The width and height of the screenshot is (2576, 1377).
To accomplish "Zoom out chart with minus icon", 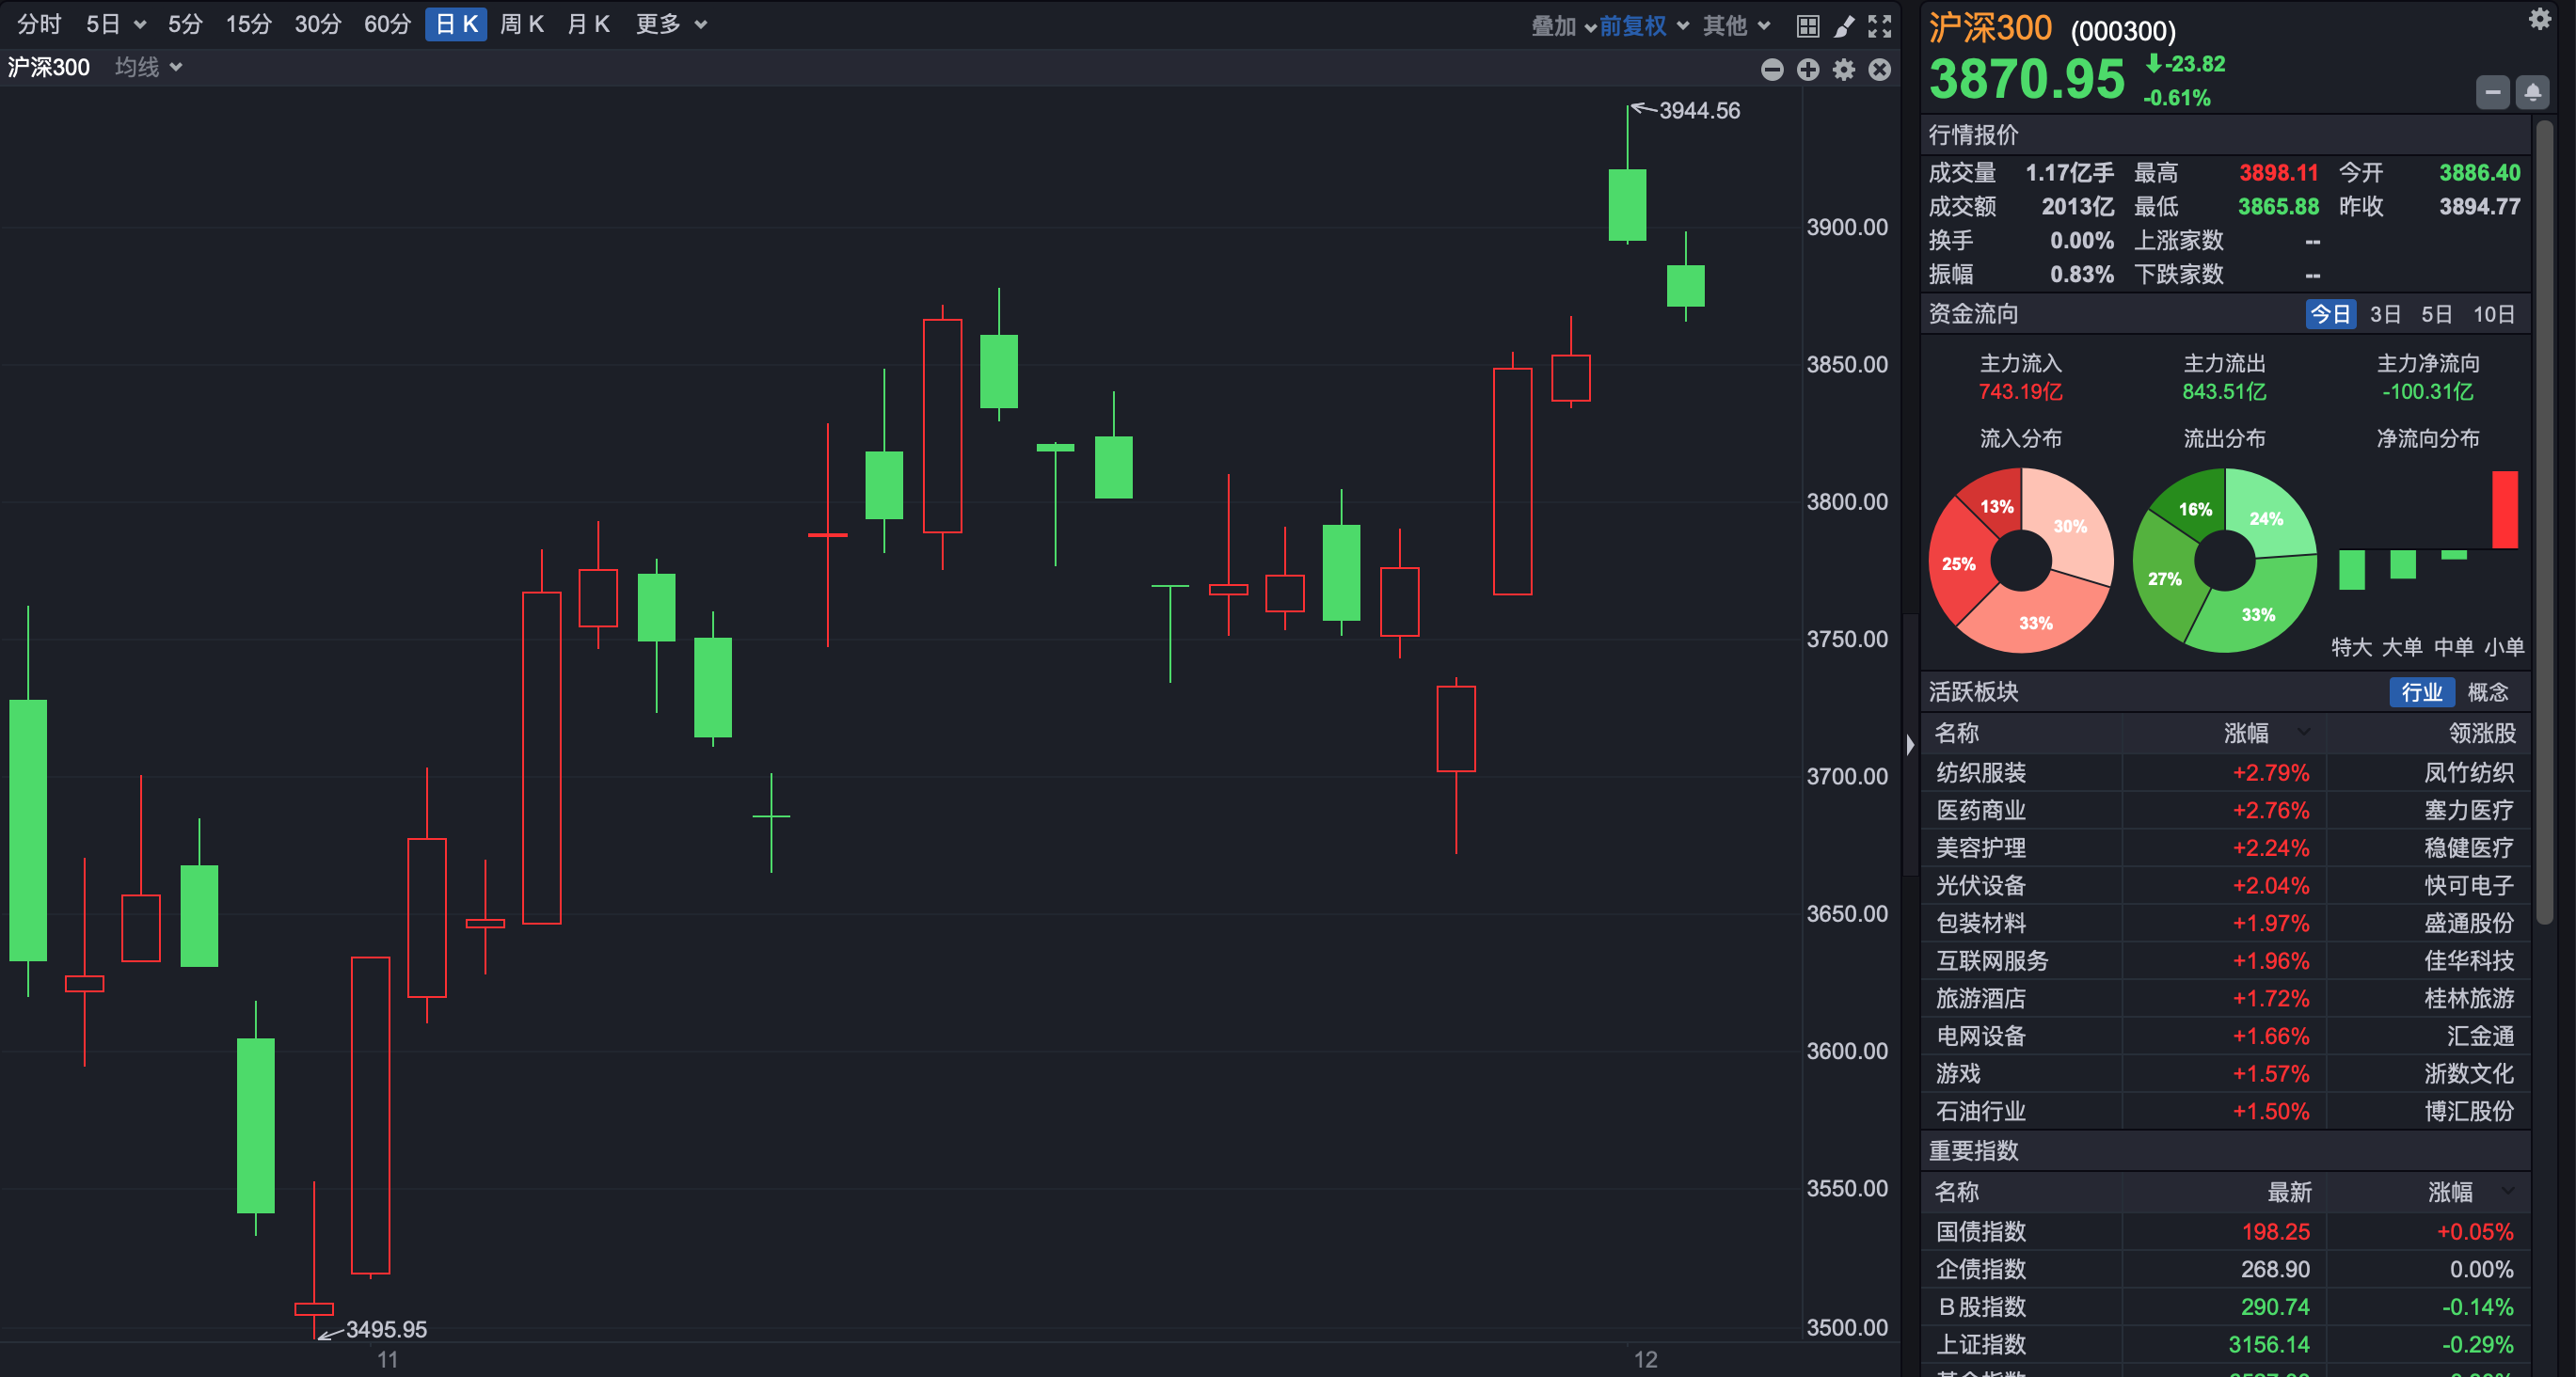I will pos(1772,69).
